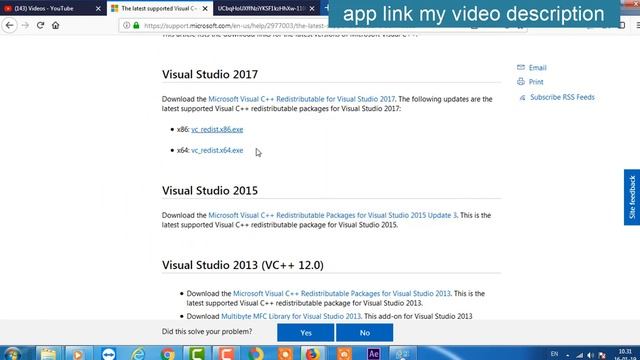The width and height of the screenshot is (640, 360).
Task: Open Google Chrome from the taskbar
Action: point(167,353)
